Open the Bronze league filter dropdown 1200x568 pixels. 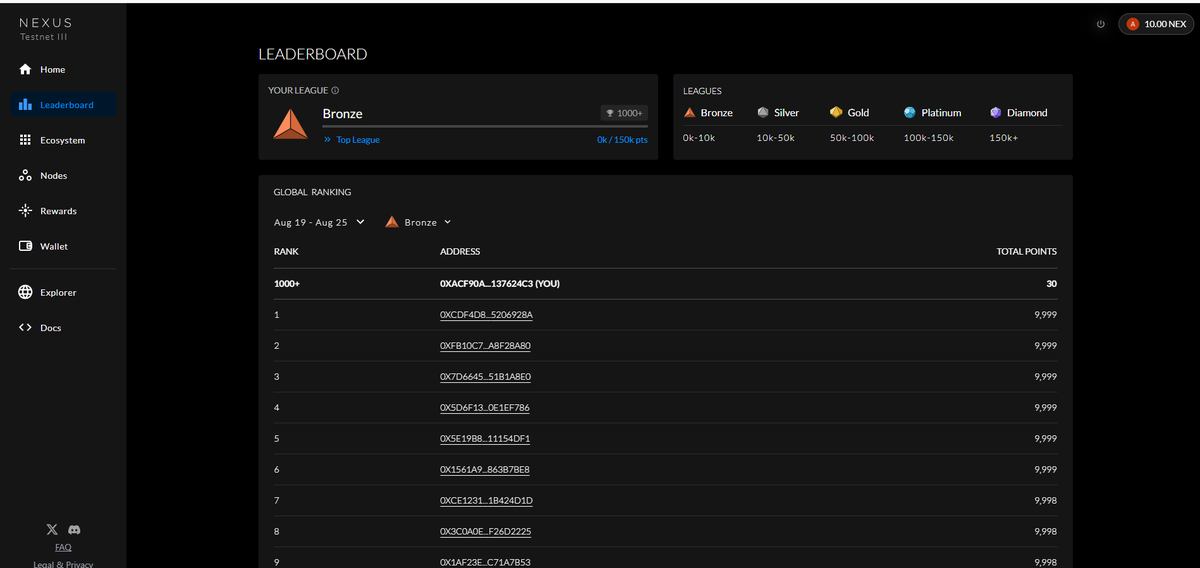coord(419,222)
